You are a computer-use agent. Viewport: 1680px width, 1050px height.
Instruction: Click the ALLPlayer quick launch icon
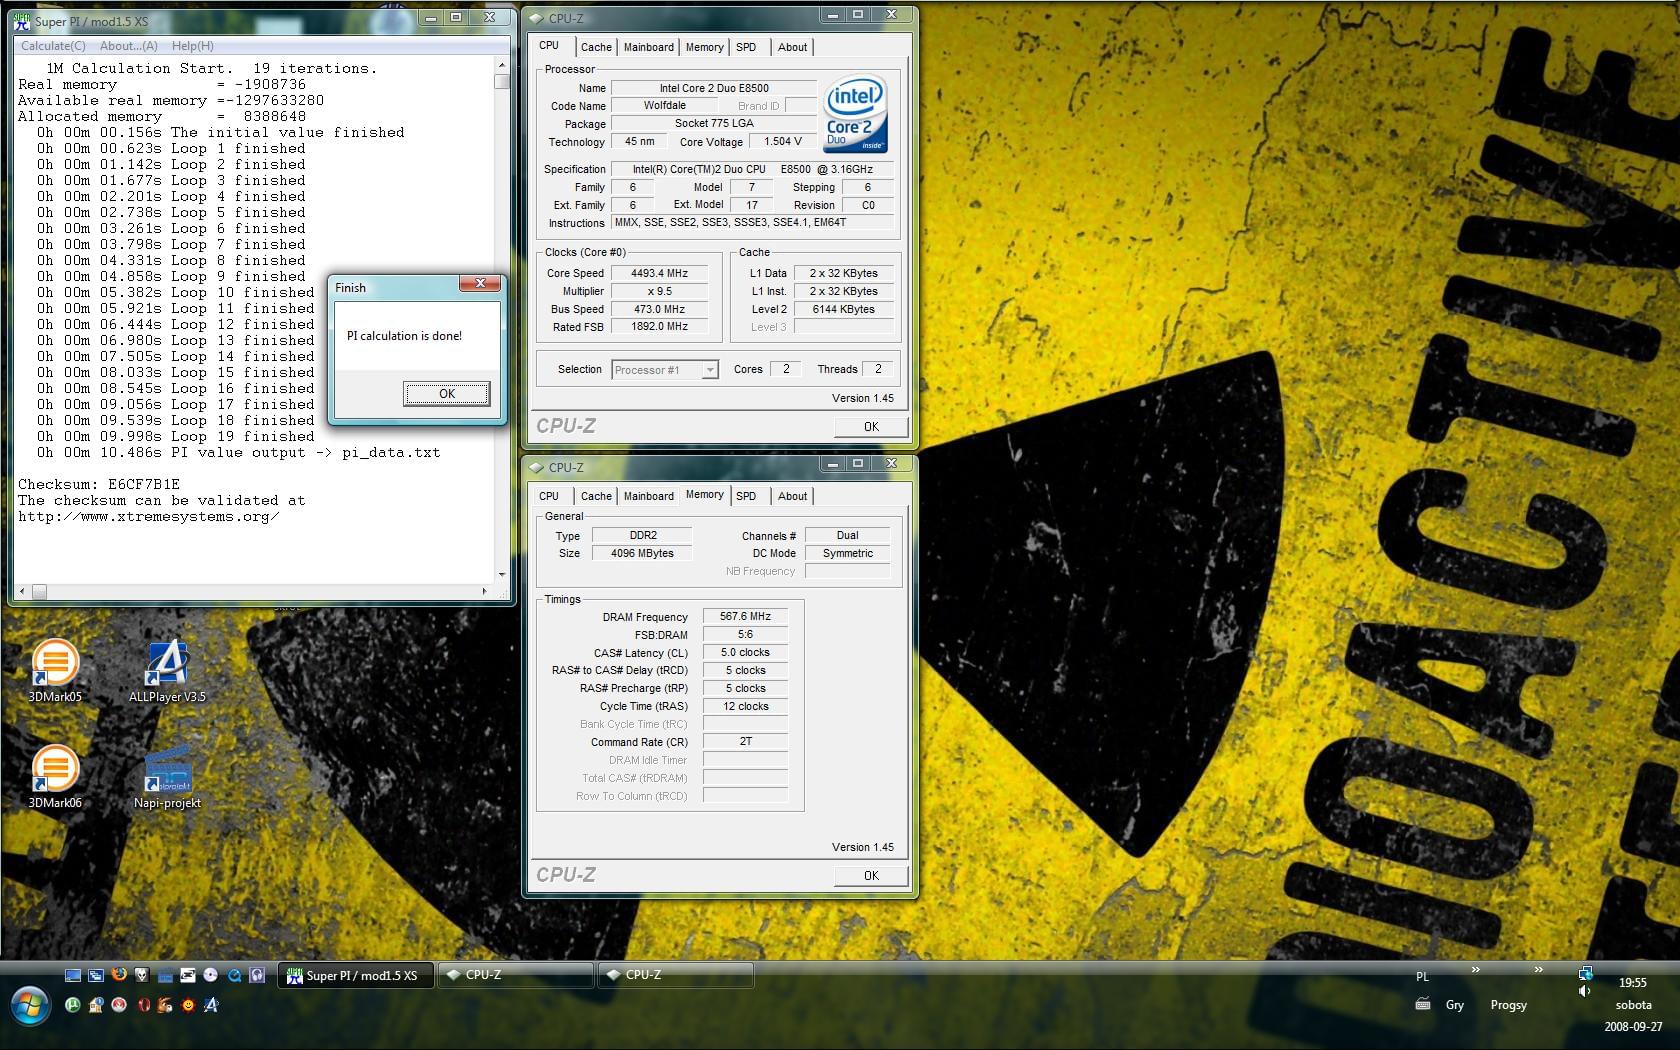pyautogui.click(x=211, y=1005)
